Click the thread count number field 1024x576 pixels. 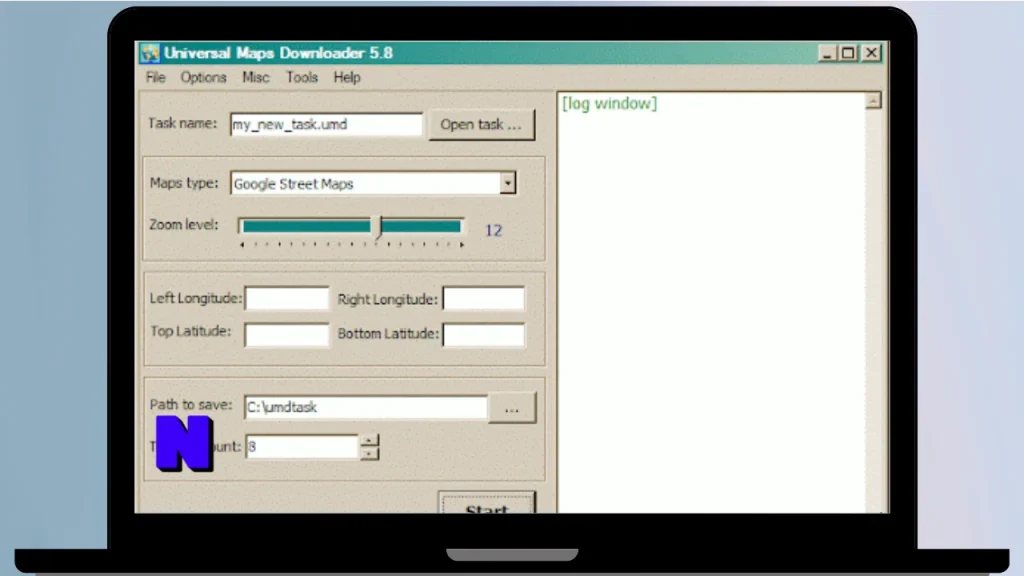click(x=302, y=447)
